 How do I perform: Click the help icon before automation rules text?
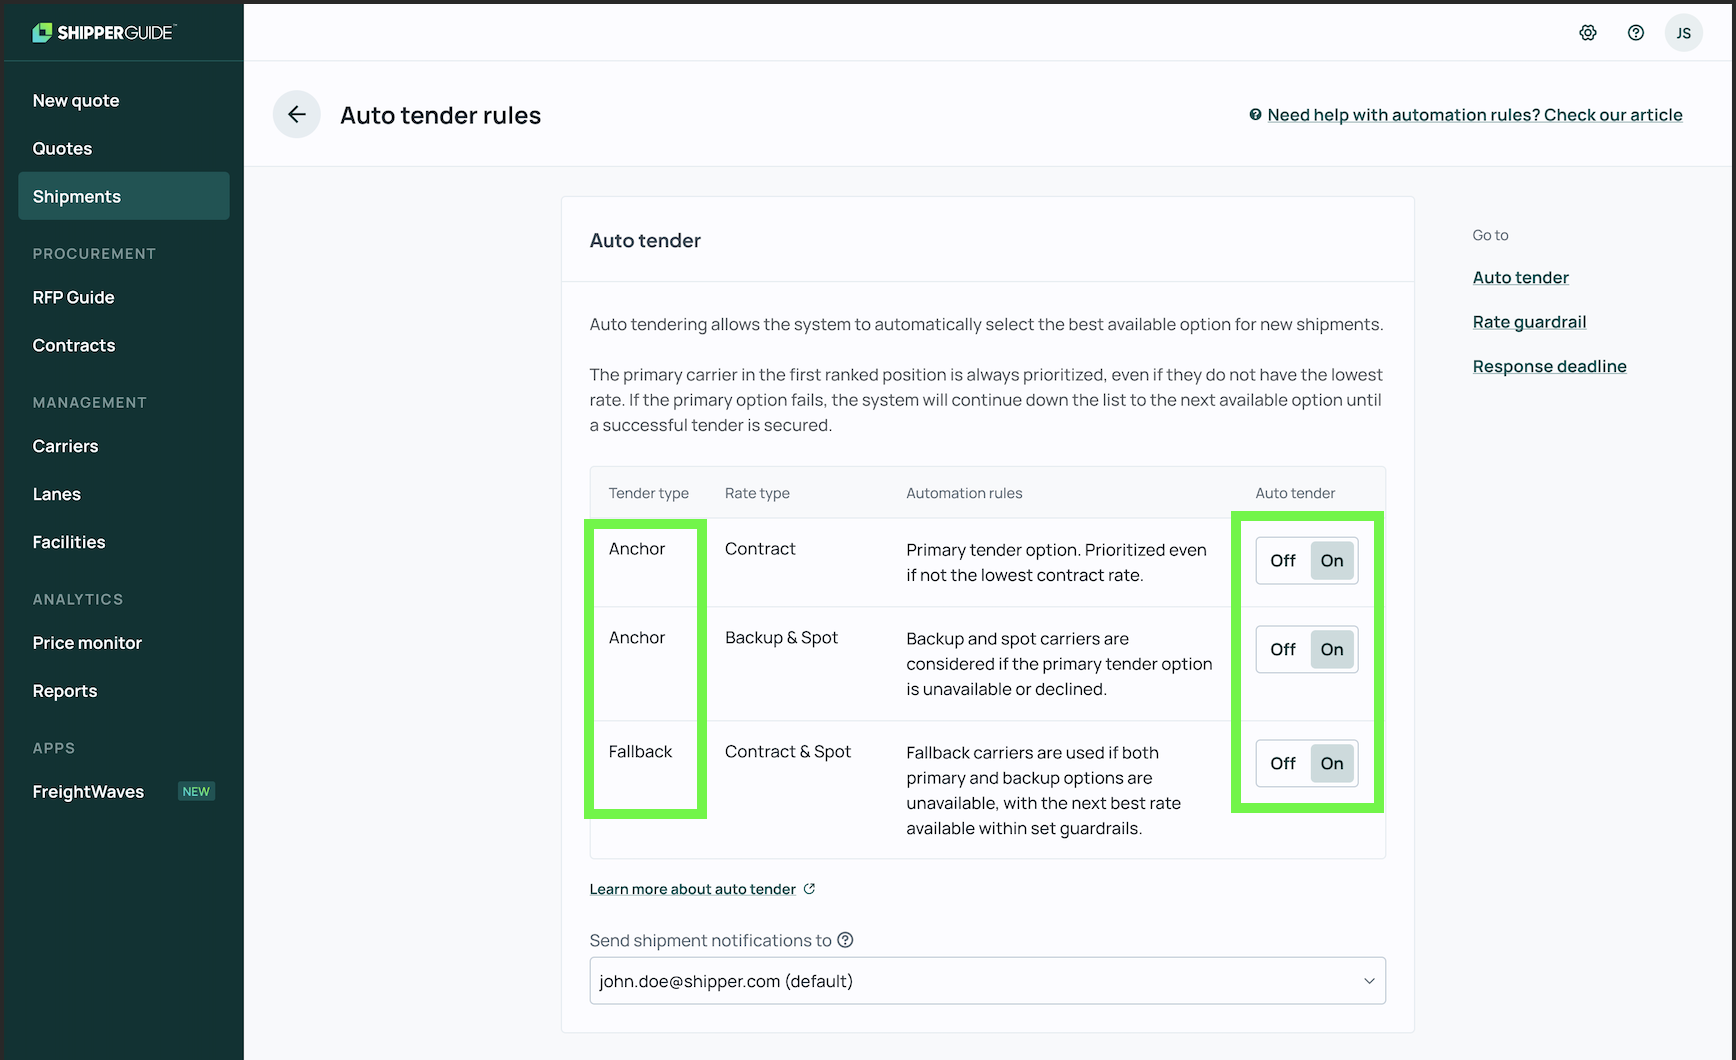1255,115
